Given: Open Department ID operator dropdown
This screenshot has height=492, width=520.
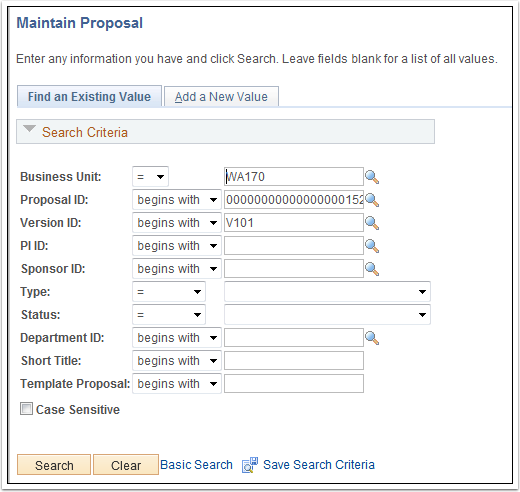Looking at the screenshot, I should tap(177, 338).
